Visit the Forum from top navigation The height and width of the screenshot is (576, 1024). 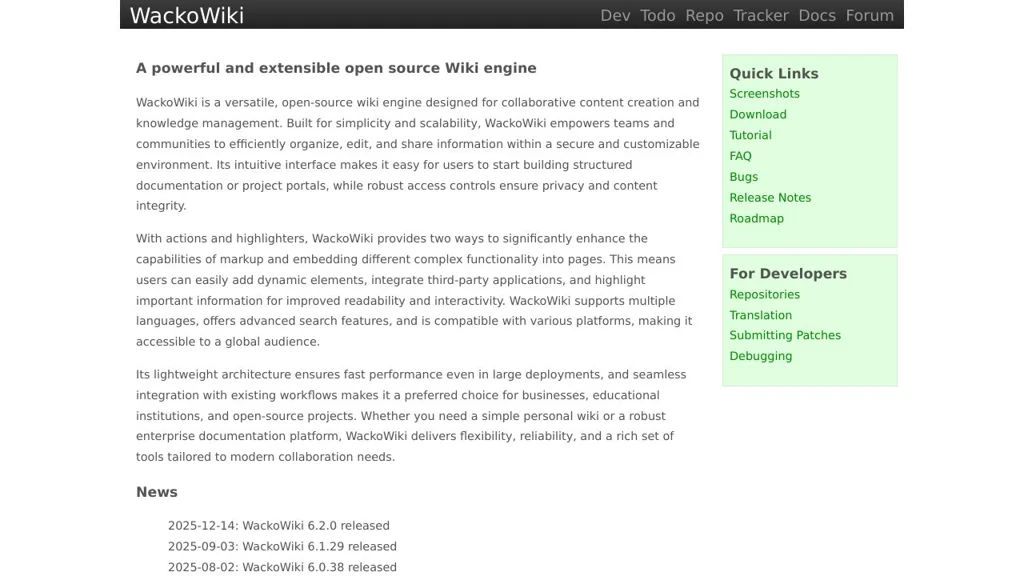click(870, 15)
